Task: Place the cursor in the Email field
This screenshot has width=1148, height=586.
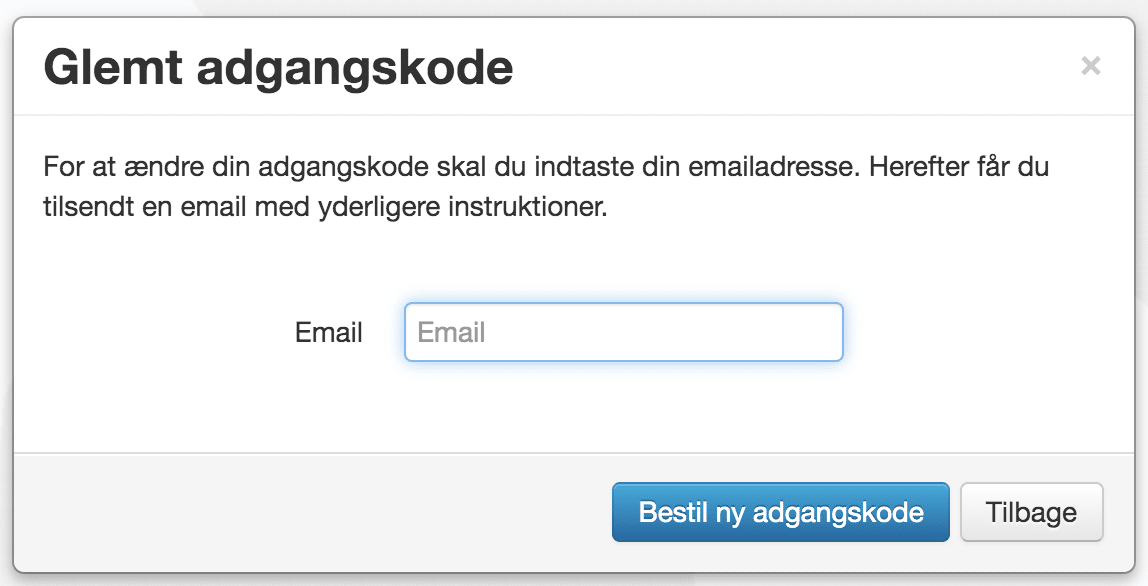Action: pos(624,332)
